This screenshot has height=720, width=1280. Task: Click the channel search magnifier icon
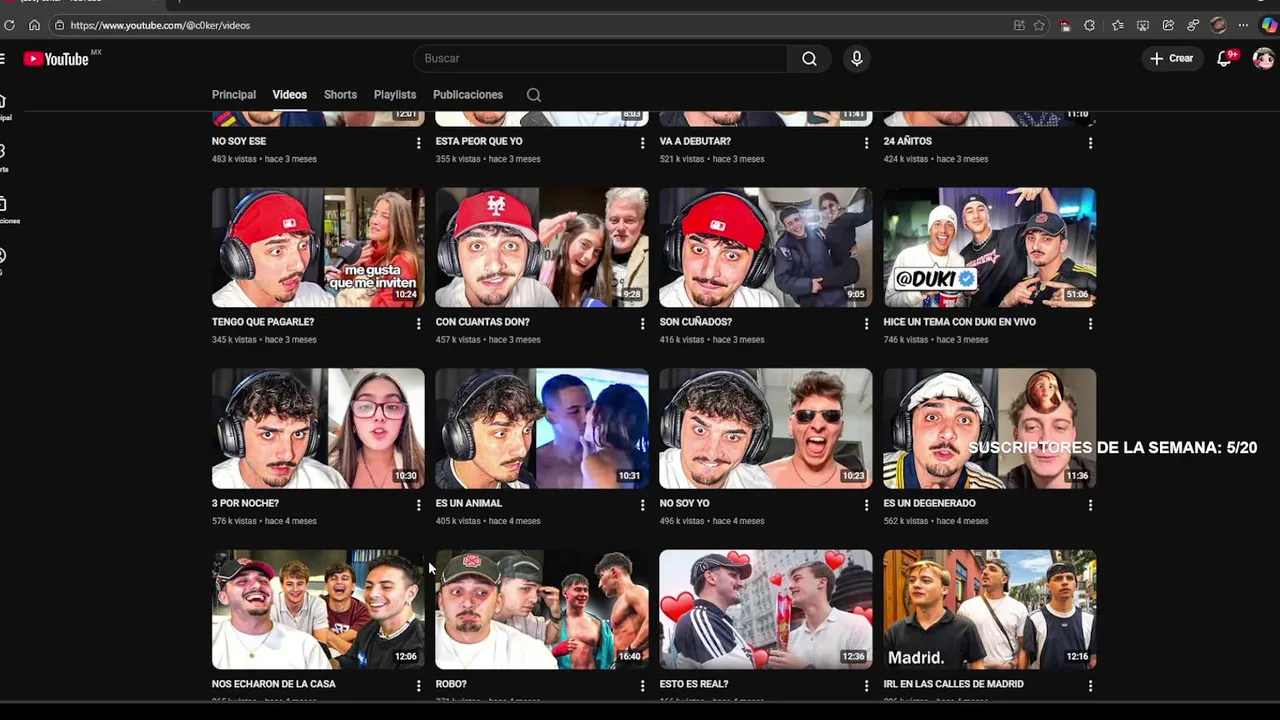[x=534, y=95]
